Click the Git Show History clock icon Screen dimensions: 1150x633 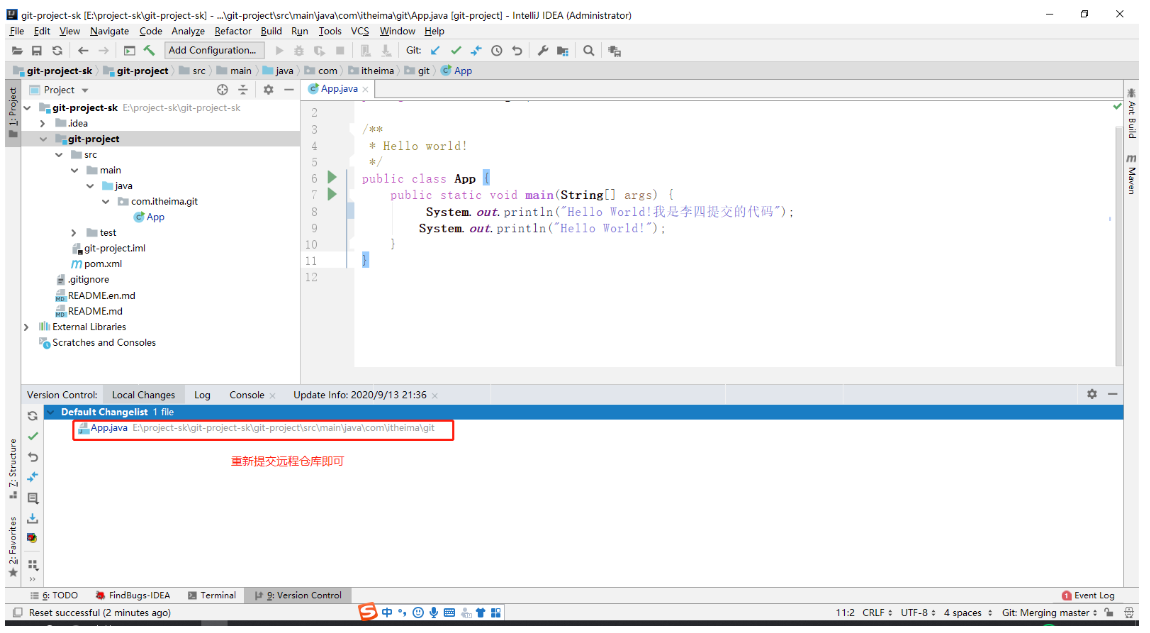[x=497, y=51]
